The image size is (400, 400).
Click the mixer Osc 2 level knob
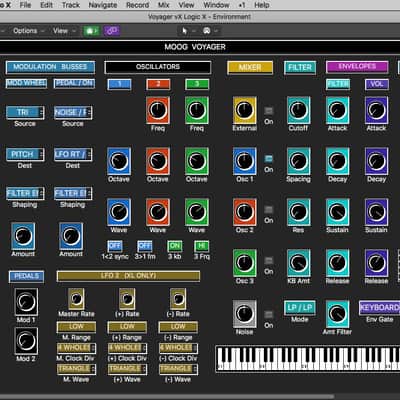point(245,212)
